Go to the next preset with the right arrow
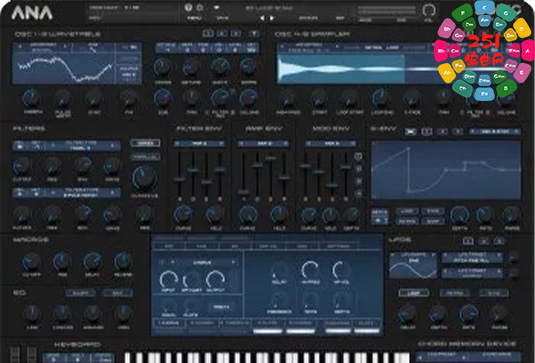Screen dimensions: 535x363 tap(272, 18)
